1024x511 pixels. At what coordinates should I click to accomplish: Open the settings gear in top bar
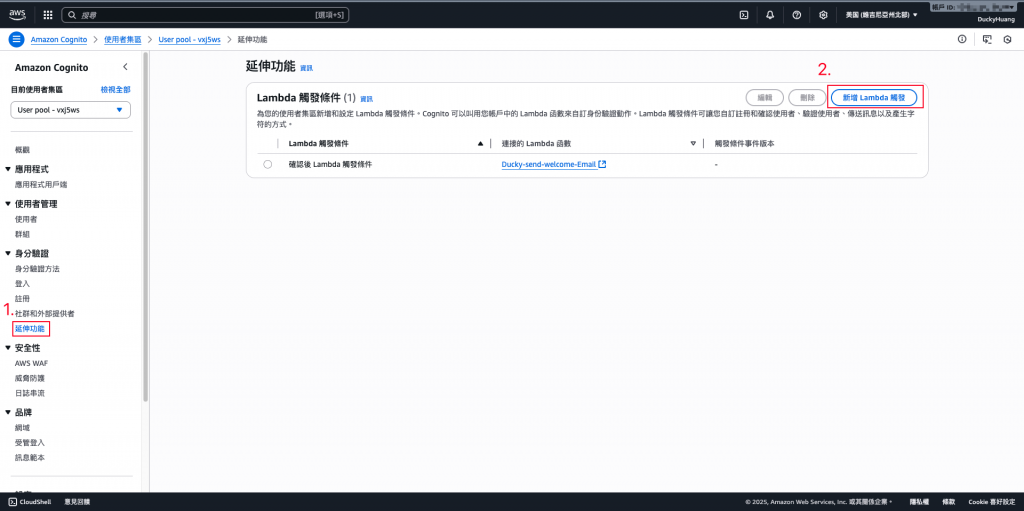(824, 14)
